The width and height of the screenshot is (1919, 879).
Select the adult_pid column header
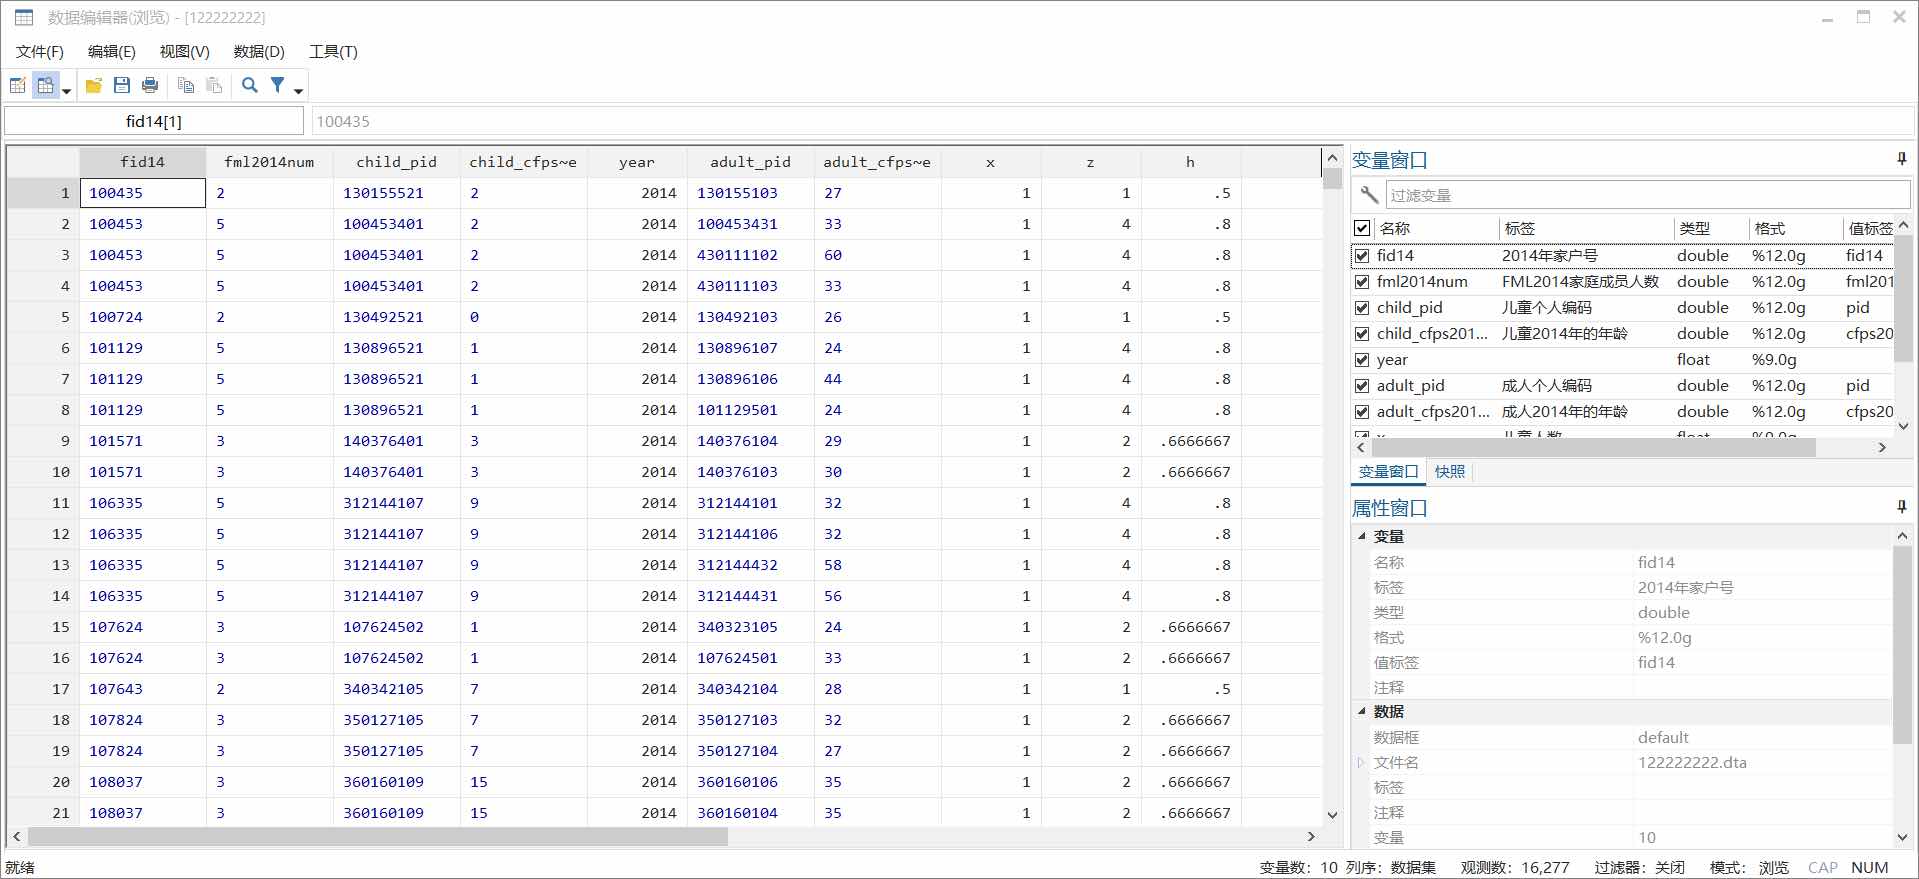(750, 162)
